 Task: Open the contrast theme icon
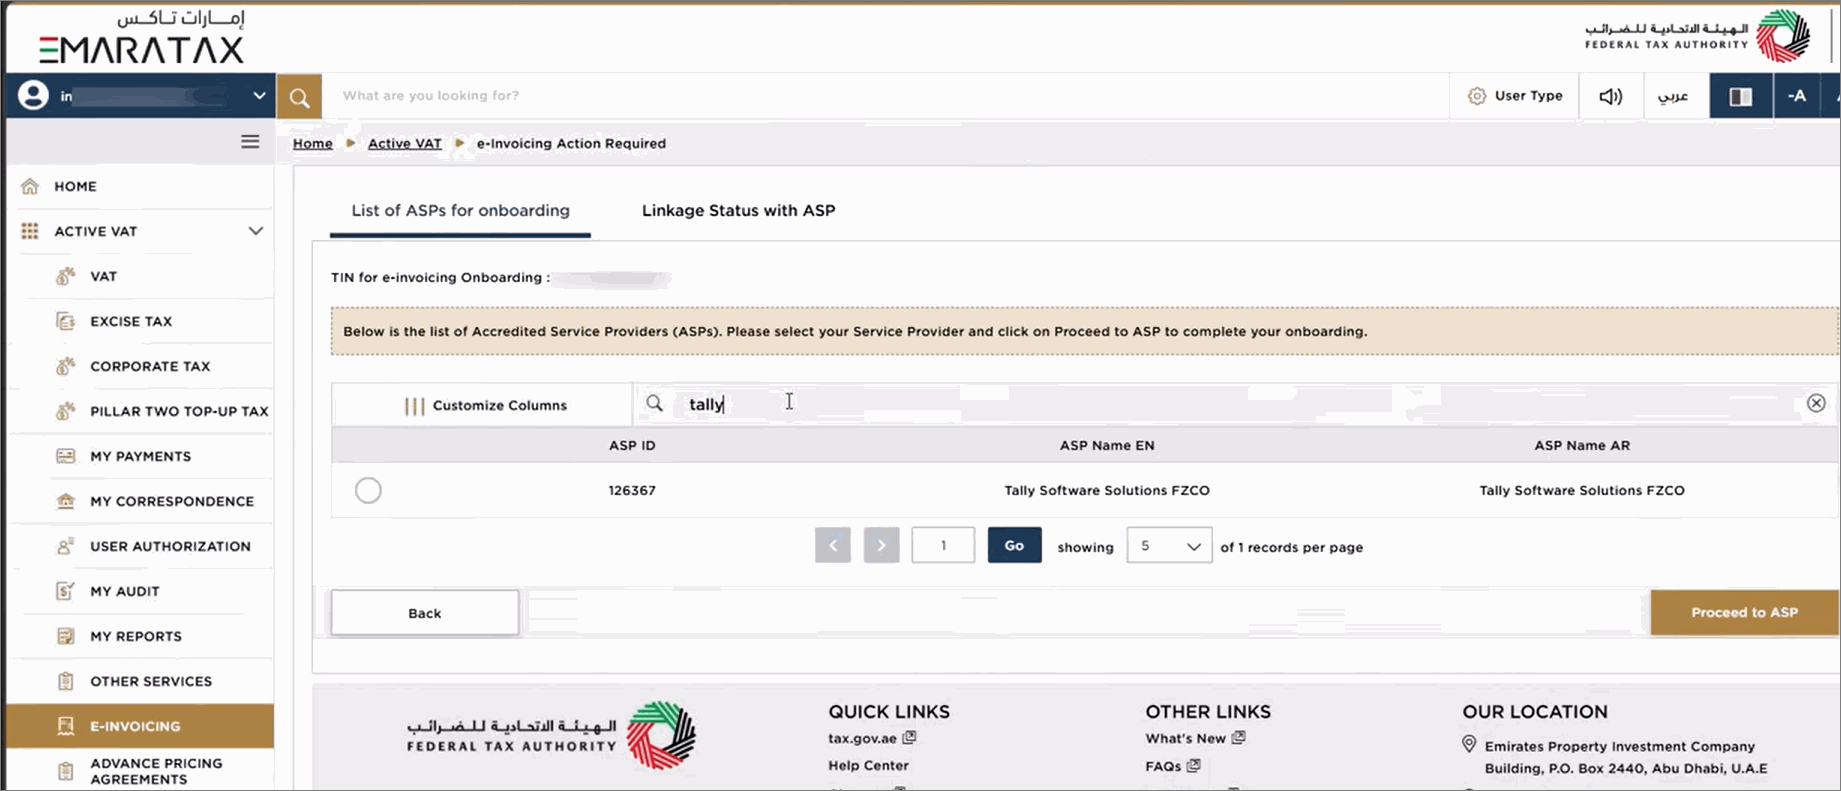coord(1741,96)
